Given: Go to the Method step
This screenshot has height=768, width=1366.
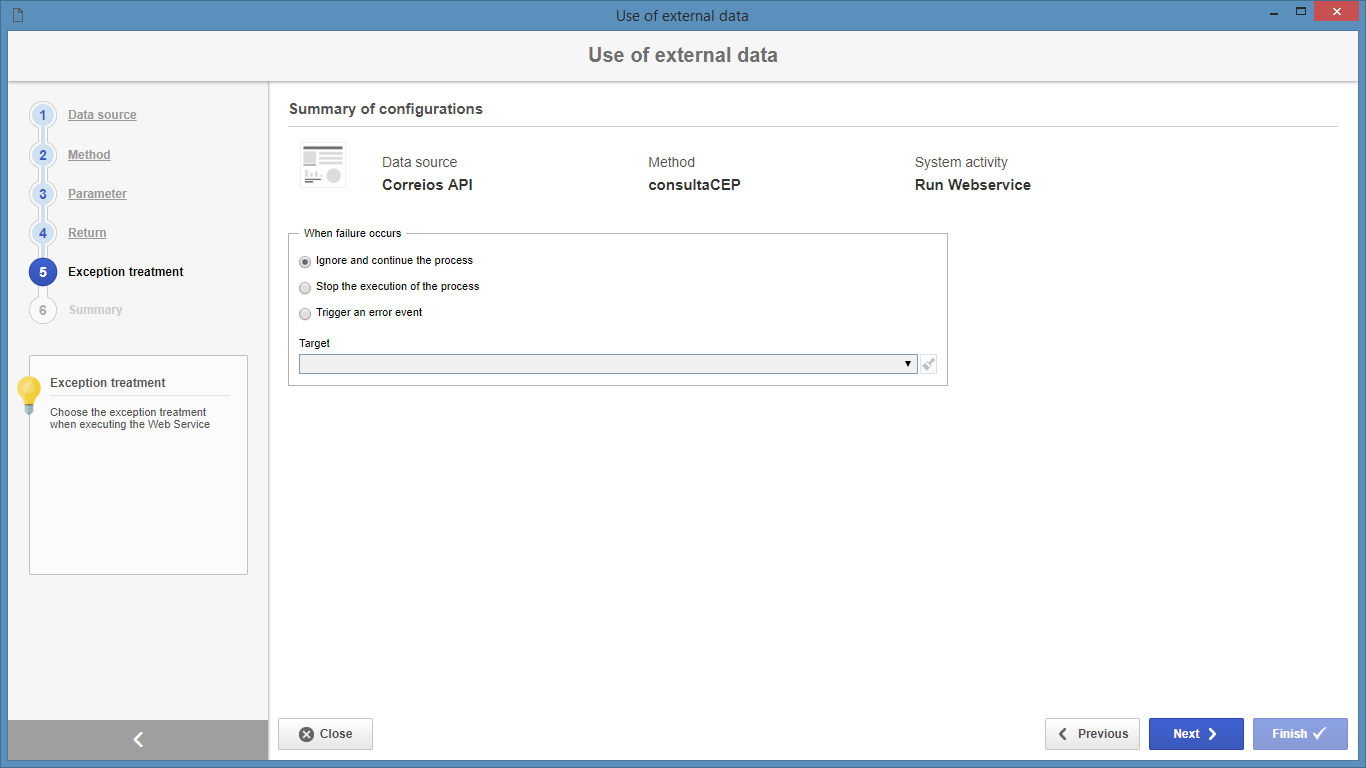Looking at the screenshot, I should pos(89,155).
